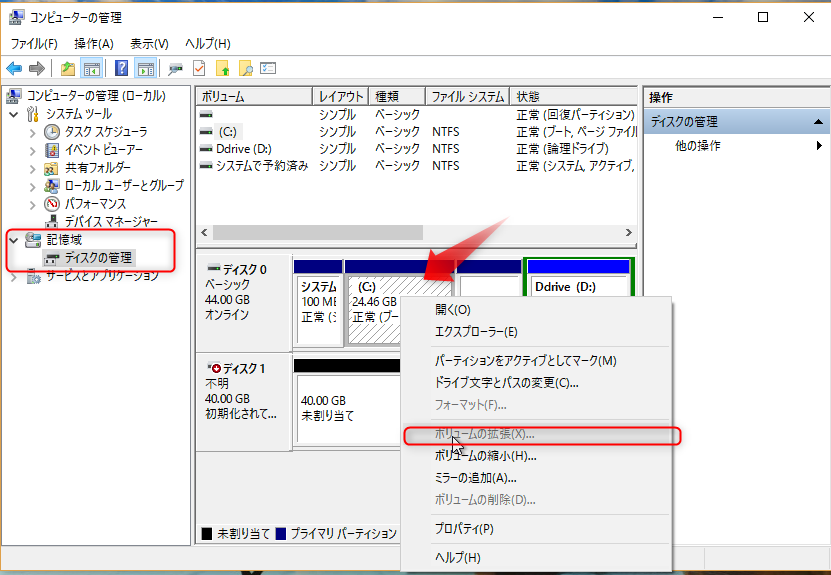Click left arrow of horizontal scrollbar

point(205,233)
